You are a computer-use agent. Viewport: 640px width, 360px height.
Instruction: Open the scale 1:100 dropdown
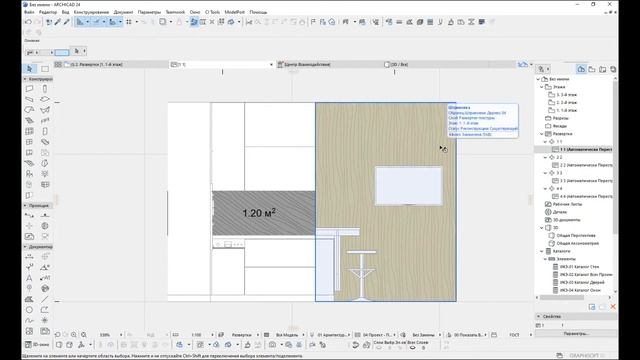(x=212, y=335)
